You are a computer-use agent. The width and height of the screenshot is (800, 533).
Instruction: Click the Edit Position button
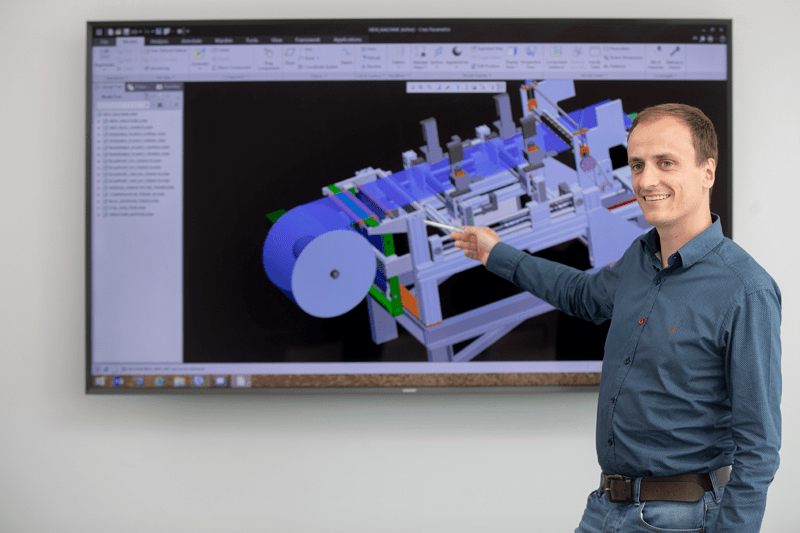click(489, 66)
